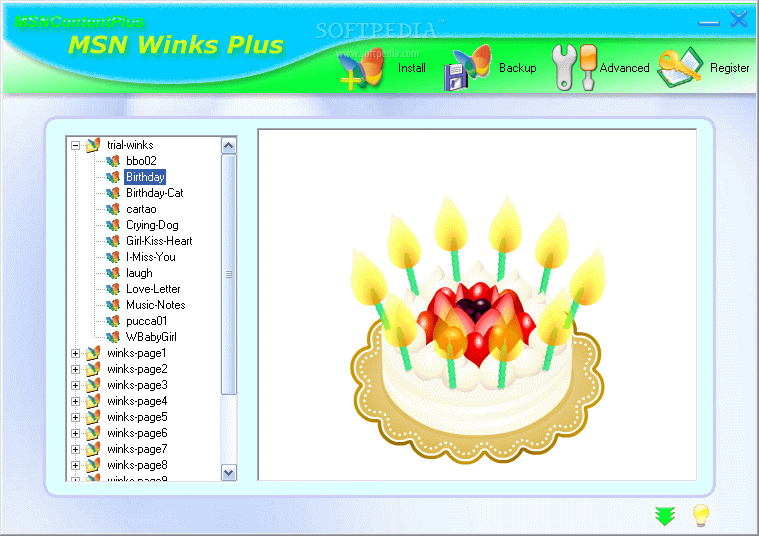The height and width of the screenshot is (536, 759).
Task: Click the Install butterfly icon
Action: 362,69
